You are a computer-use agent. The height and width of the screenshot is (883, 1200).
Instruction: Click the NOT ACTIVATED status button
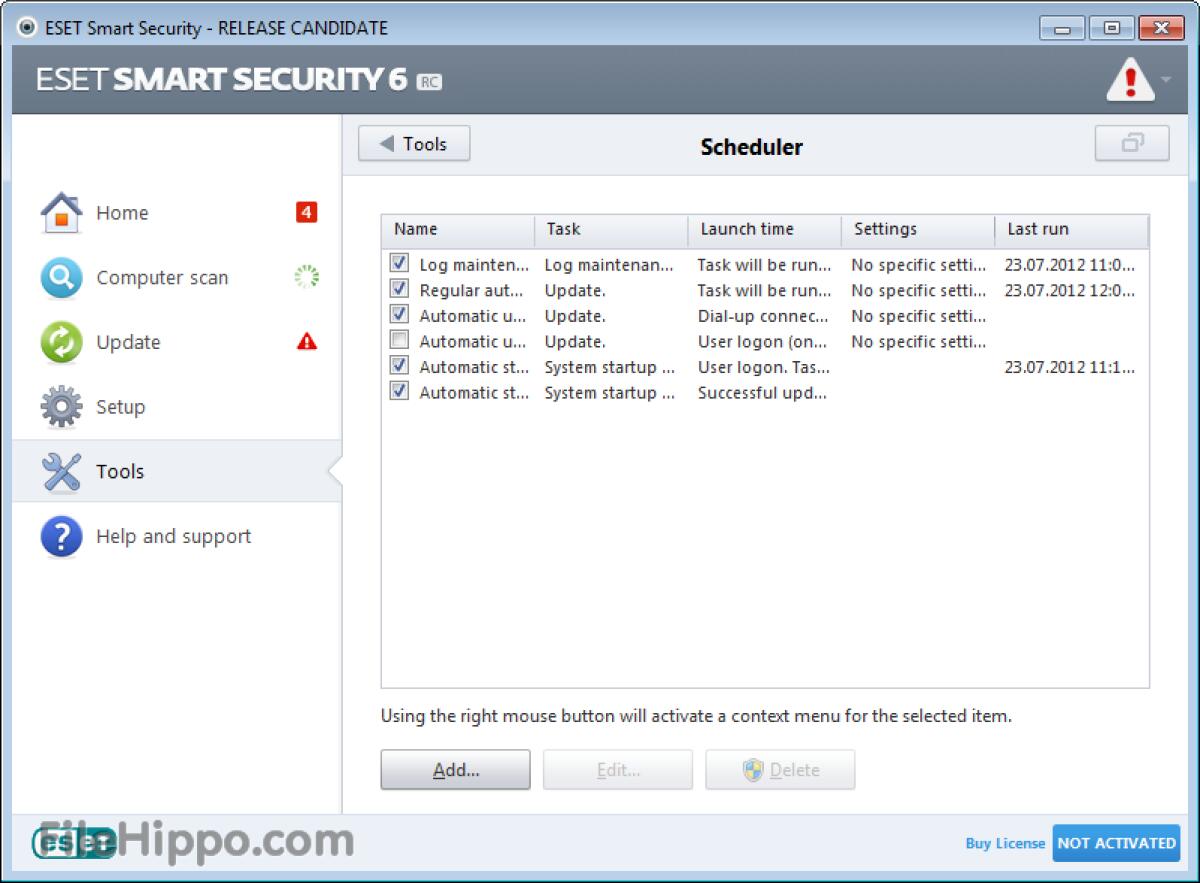[x=1116, y=843]
